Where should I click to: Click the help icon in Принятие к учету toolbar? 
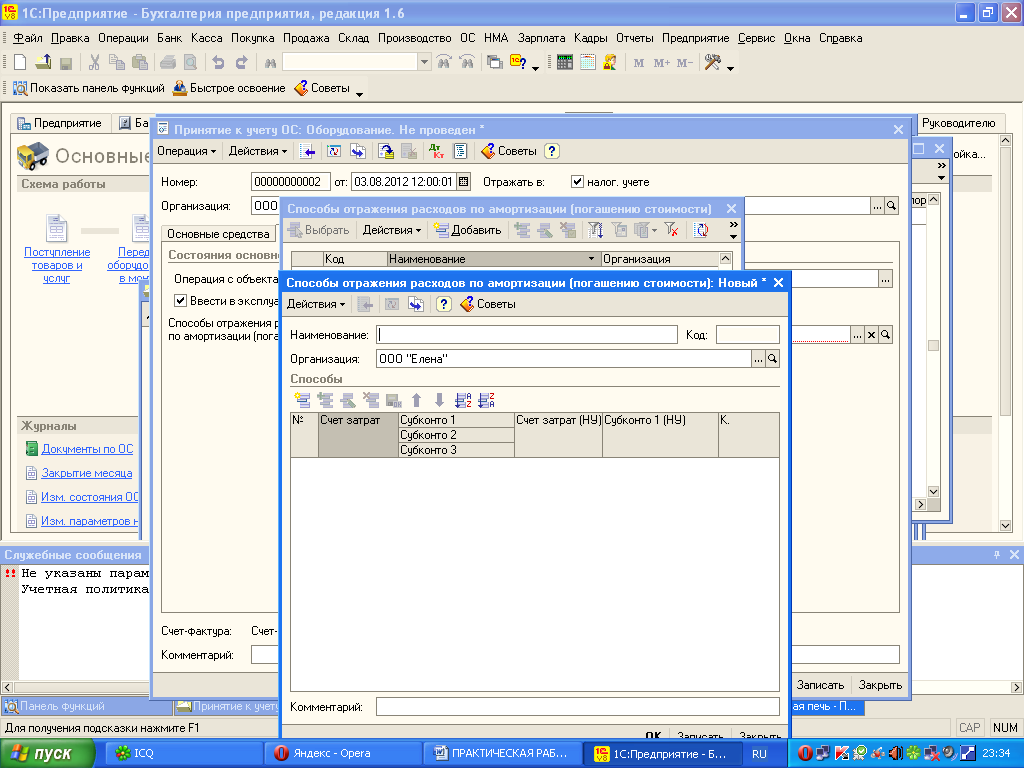pyautogui.click(x=552, y=152)
